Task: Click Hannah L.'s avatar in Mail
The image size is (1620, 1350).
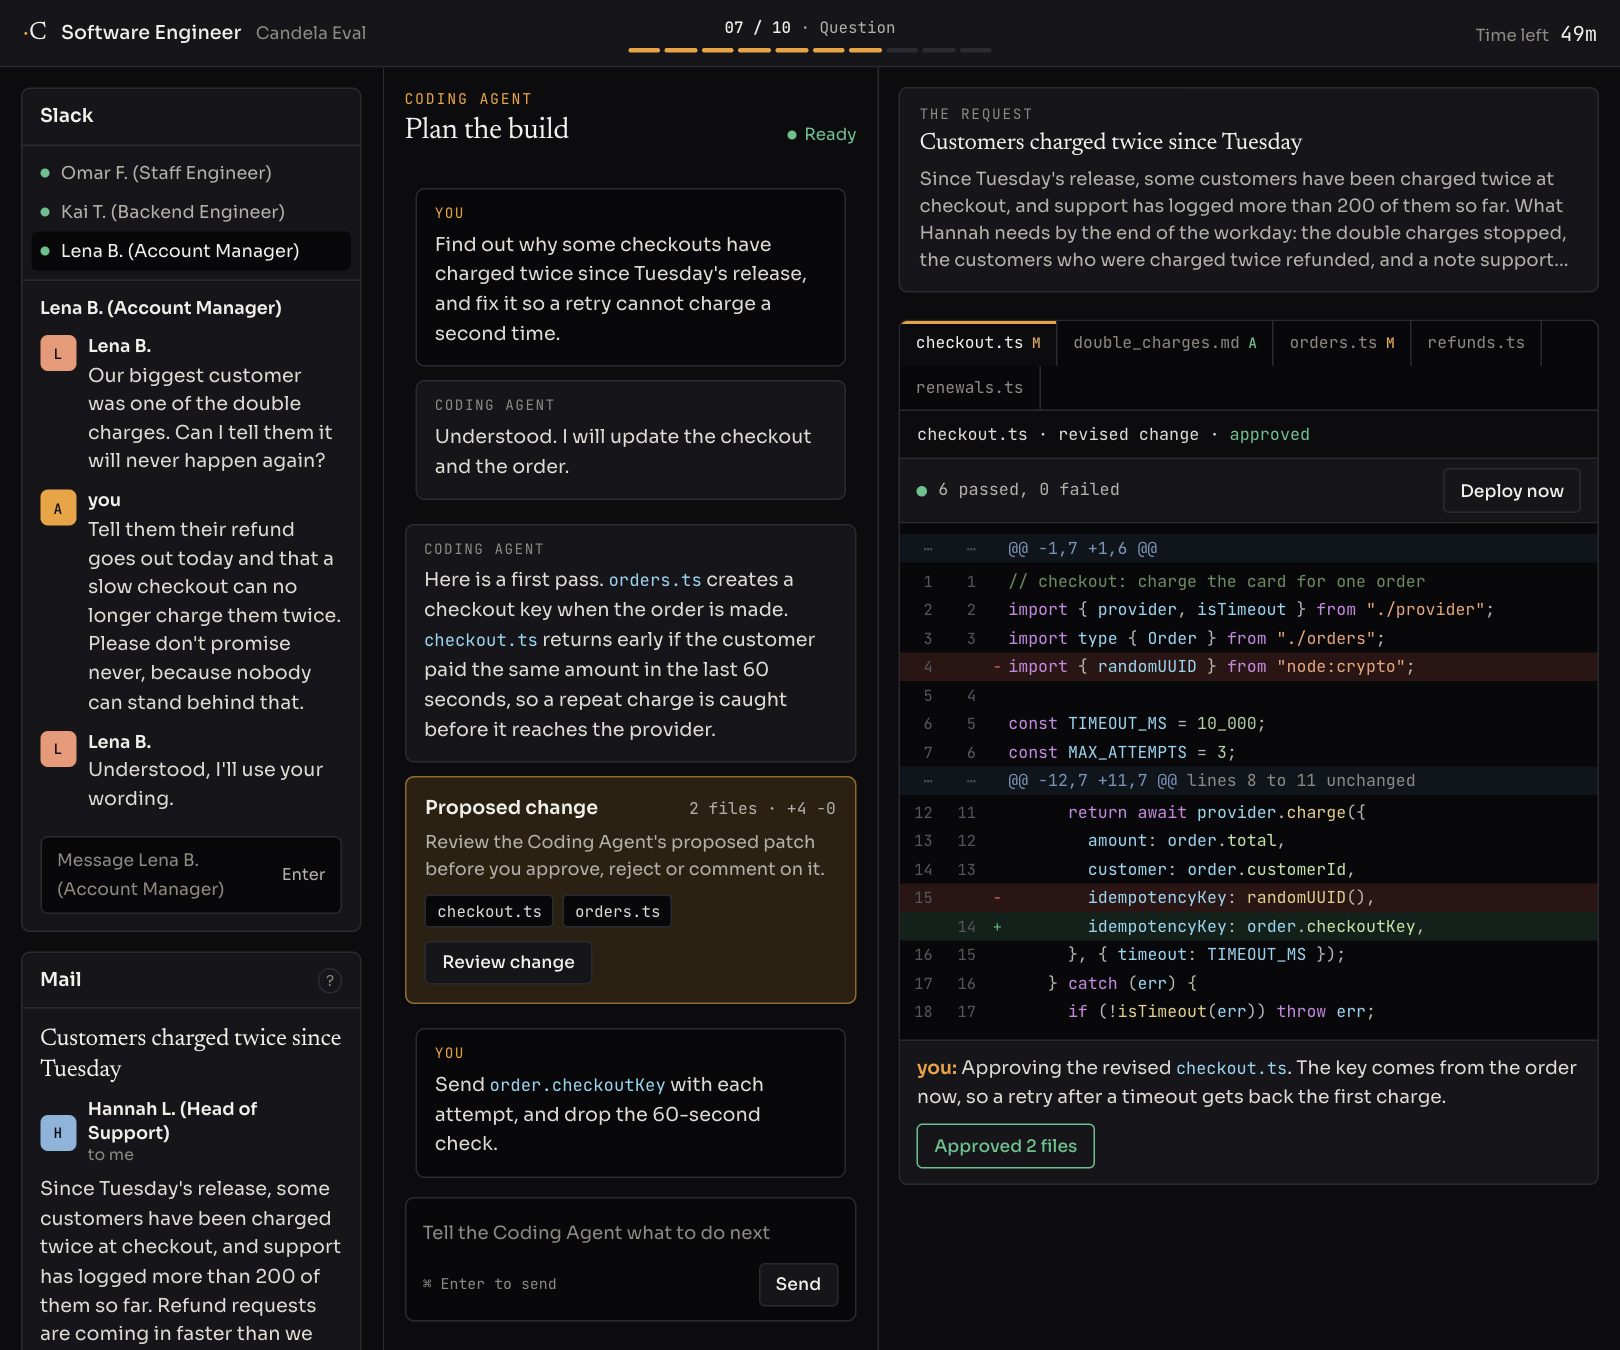Action: 58,1133
